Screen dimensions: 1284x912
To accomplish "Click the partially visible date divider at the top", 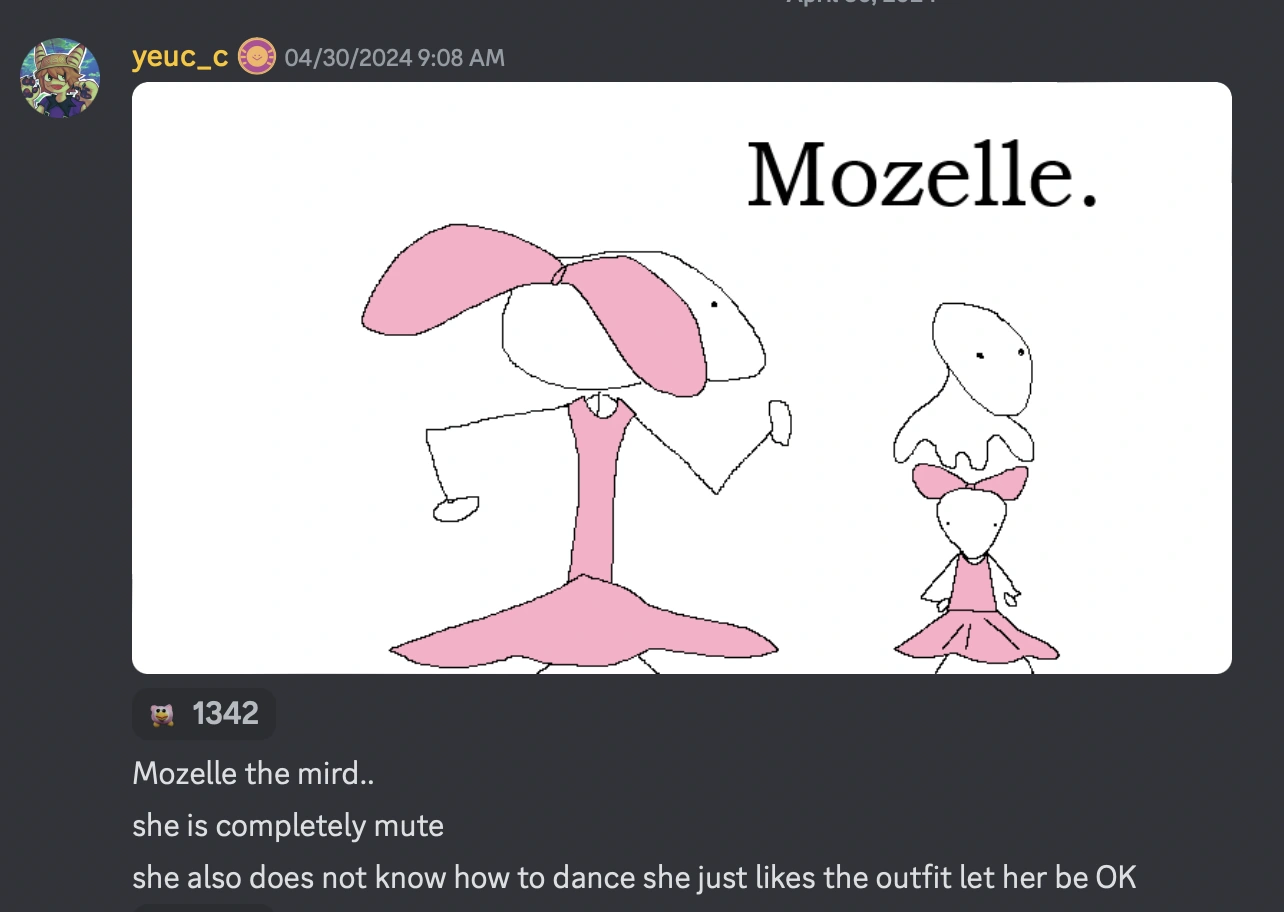I will tap(860, 3).
